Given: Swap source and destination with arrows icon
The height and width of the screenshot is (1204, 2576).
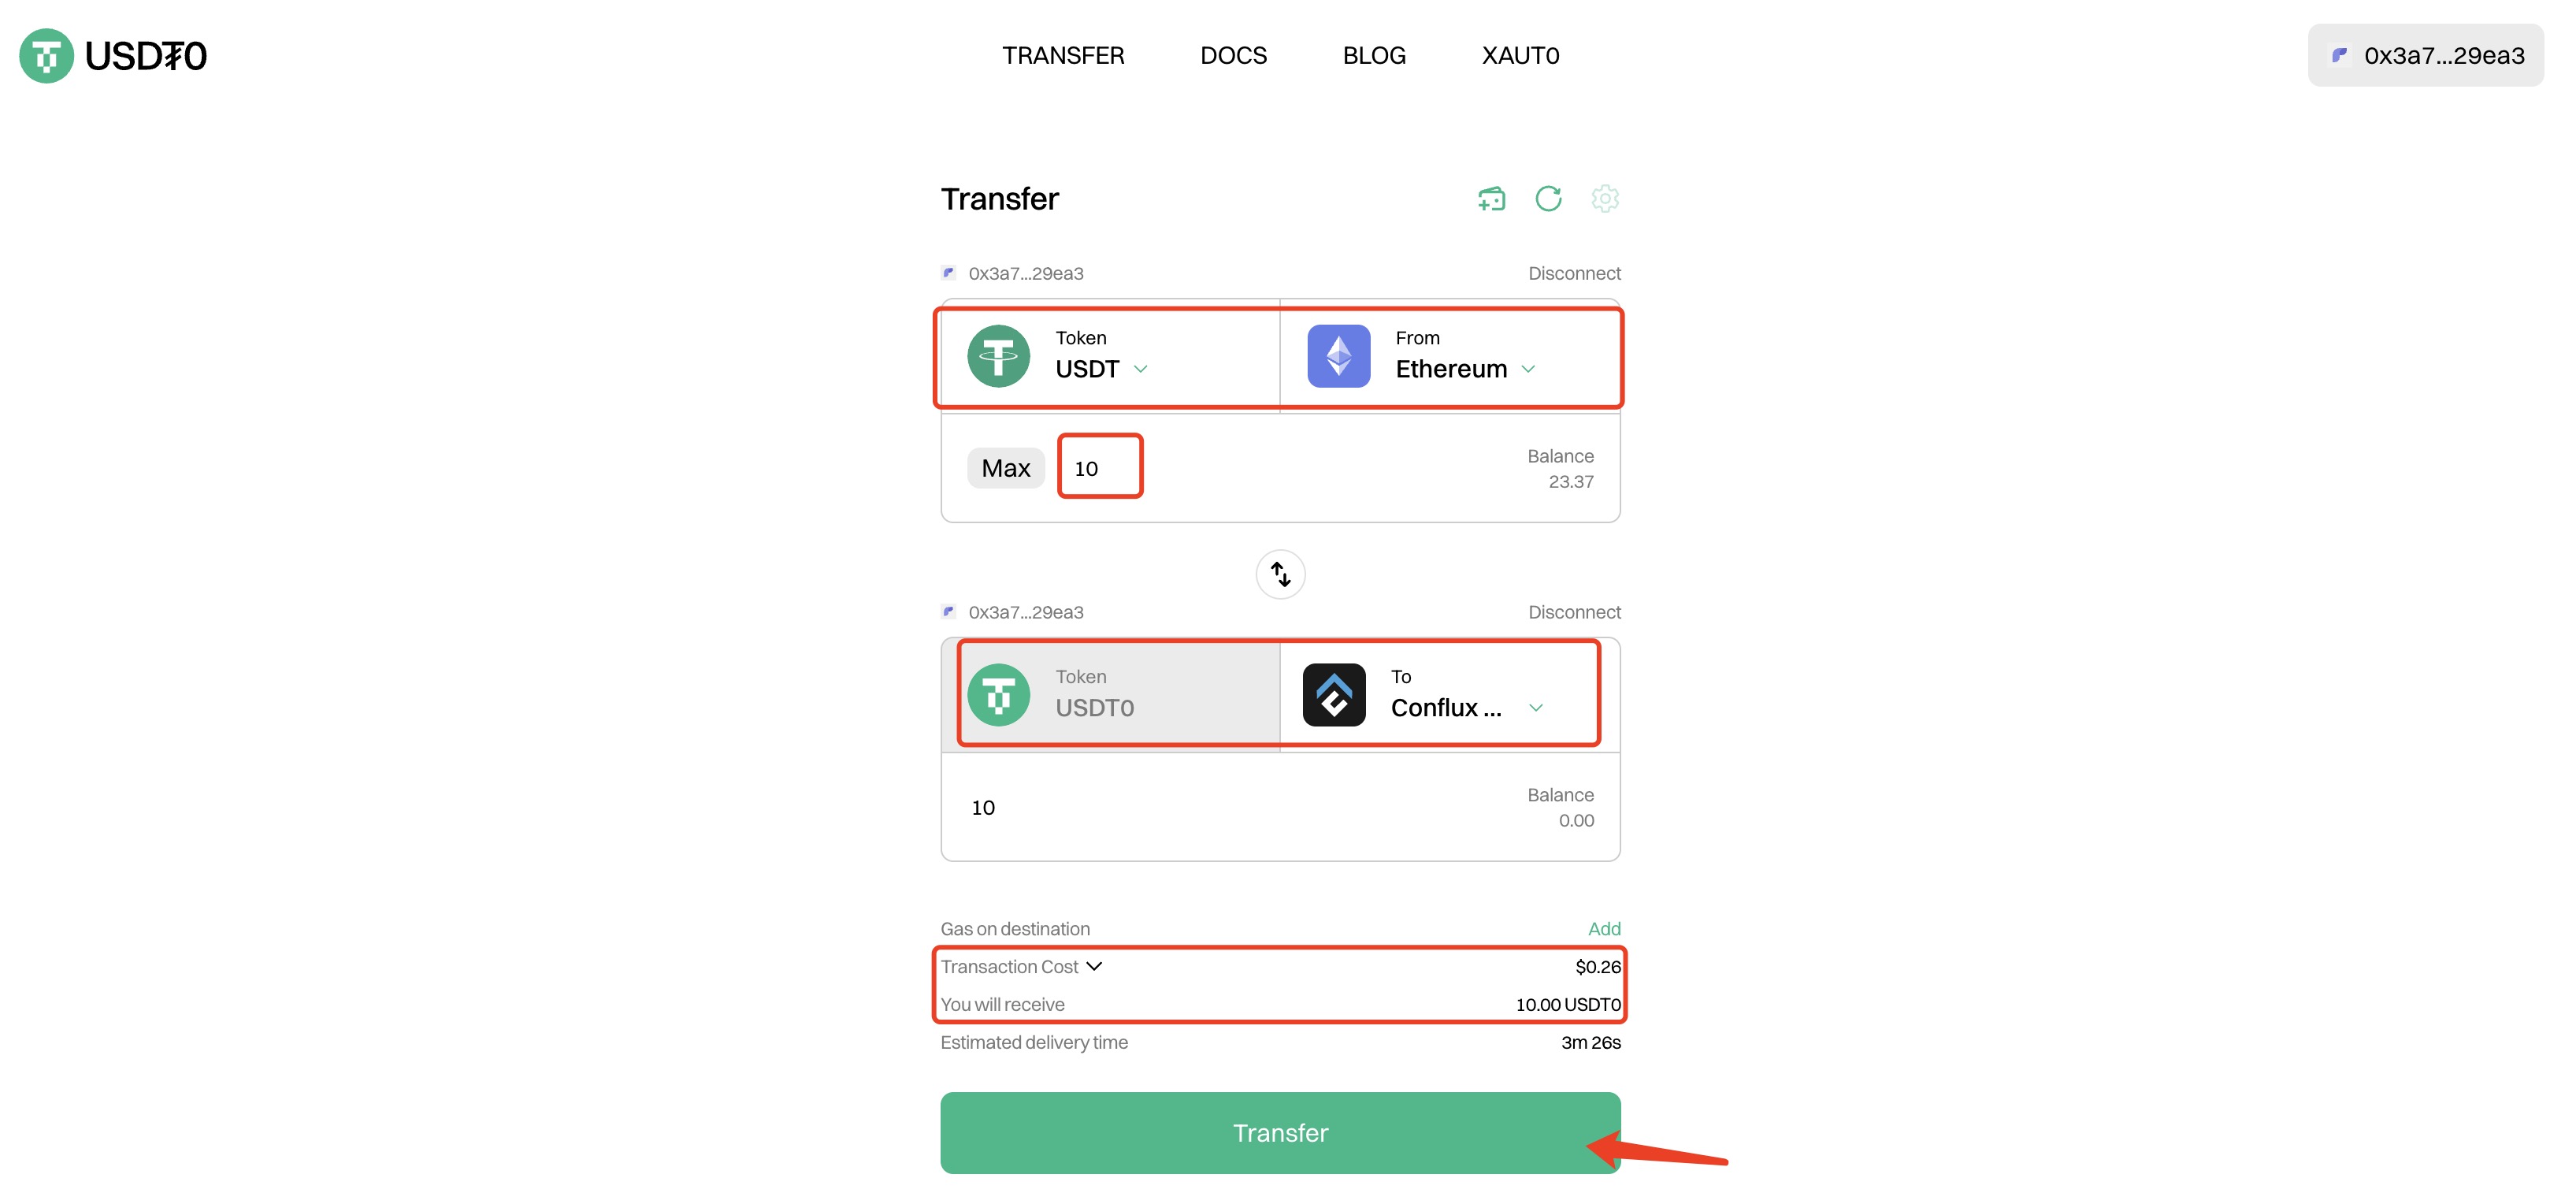Looking at the screenshot, I should point(1280,574).
